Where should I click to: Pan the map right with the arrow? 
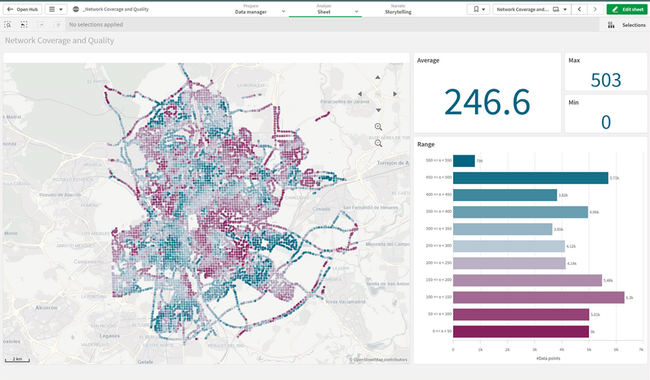click(395, 94)
